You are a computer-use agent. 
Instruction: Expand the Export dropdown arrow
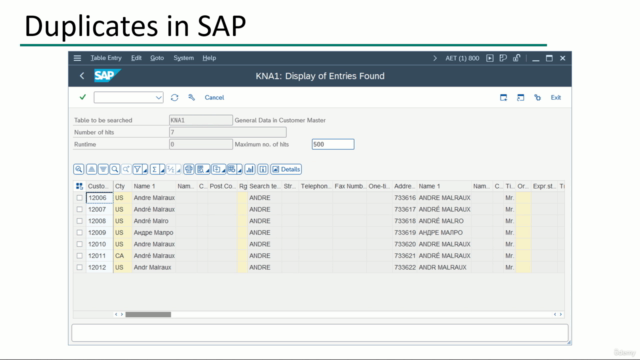click(x=224, y=170)
